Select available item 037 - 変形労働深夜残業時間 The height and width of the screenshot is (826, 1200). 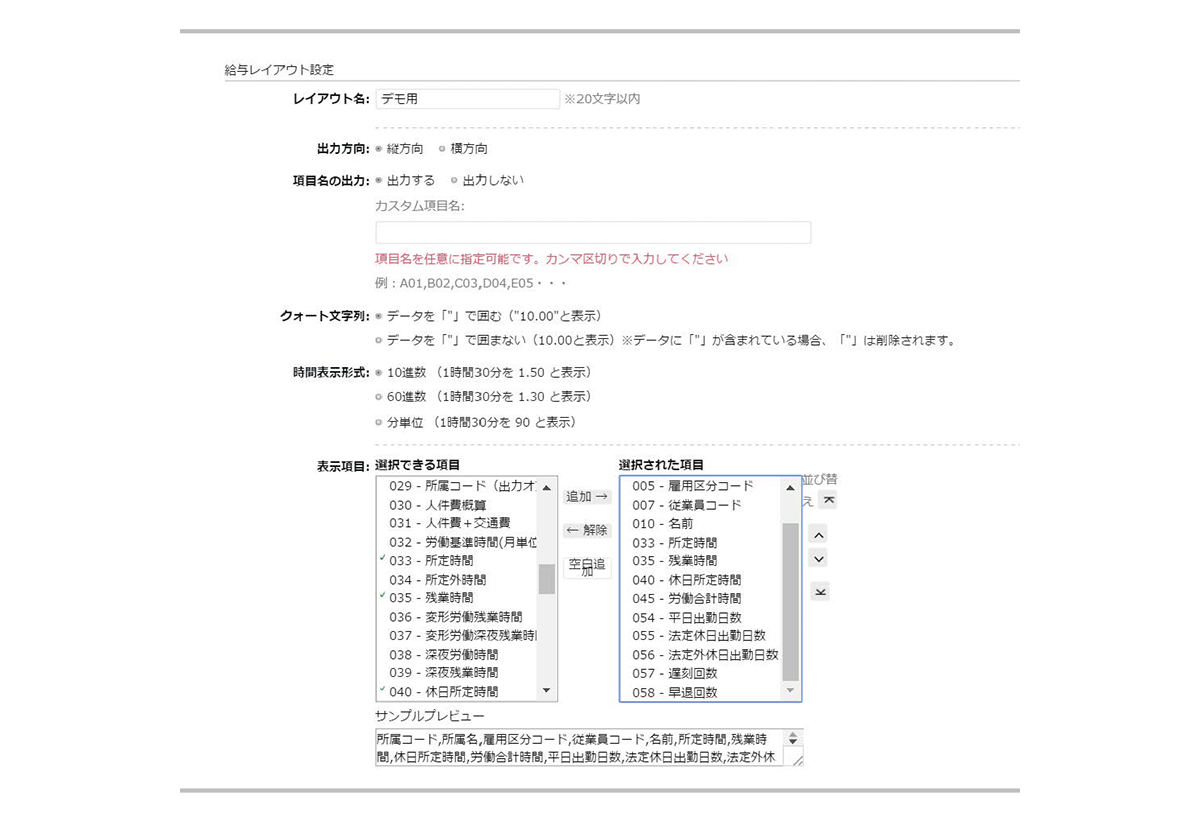(458, 636)
